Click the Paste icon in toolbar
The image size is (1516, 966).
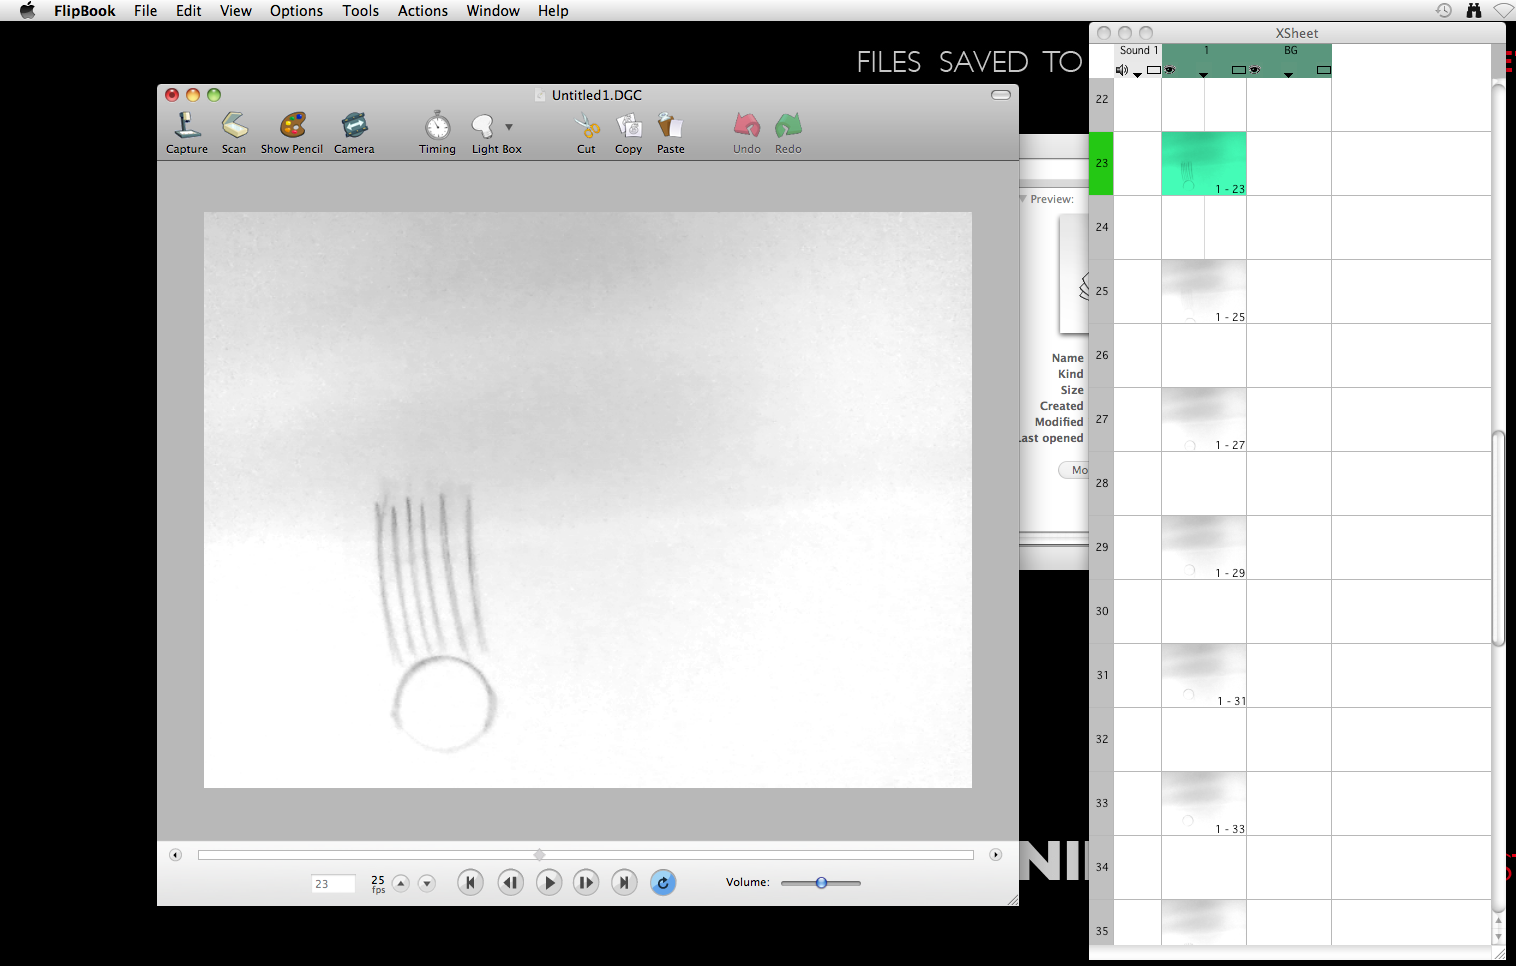point(670,126)
